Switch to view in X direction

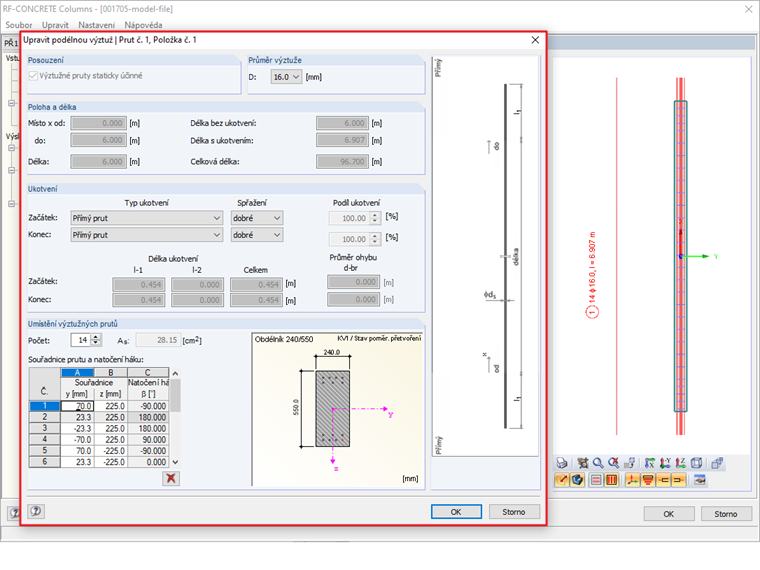(x=650, y=463)
